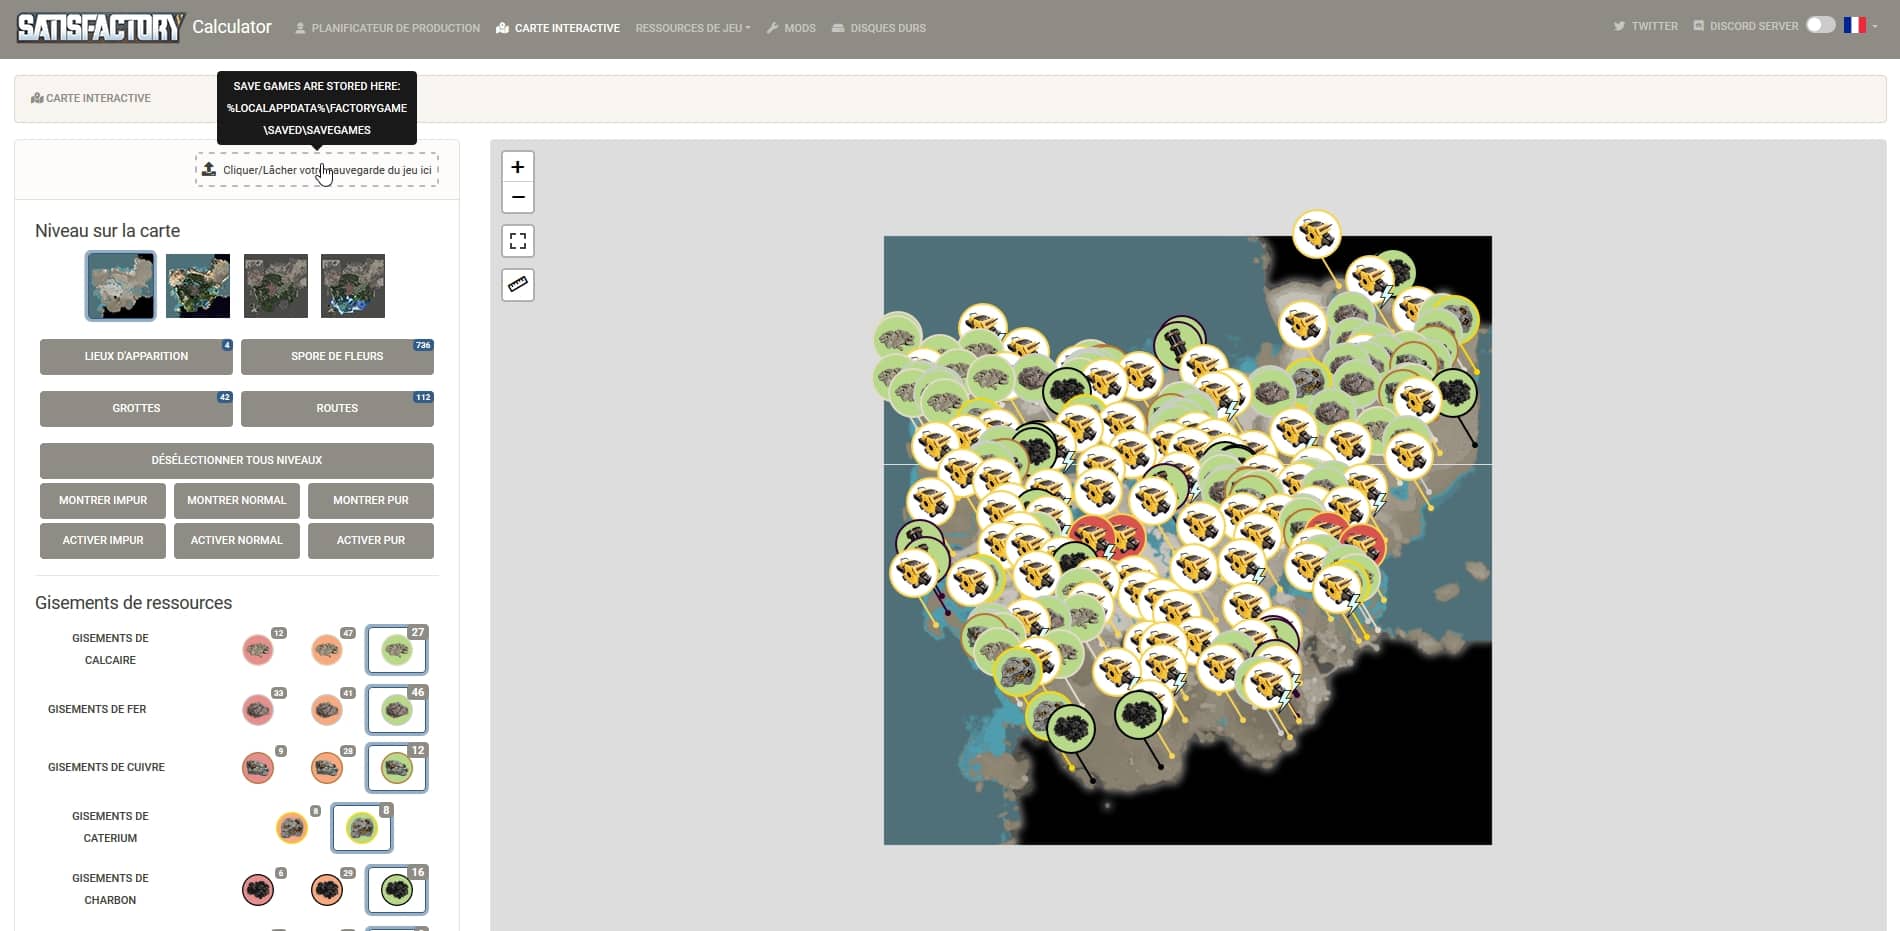This screenshot has width=1900, height=931.
Task: Open Twitter link
Action: 1646,26
